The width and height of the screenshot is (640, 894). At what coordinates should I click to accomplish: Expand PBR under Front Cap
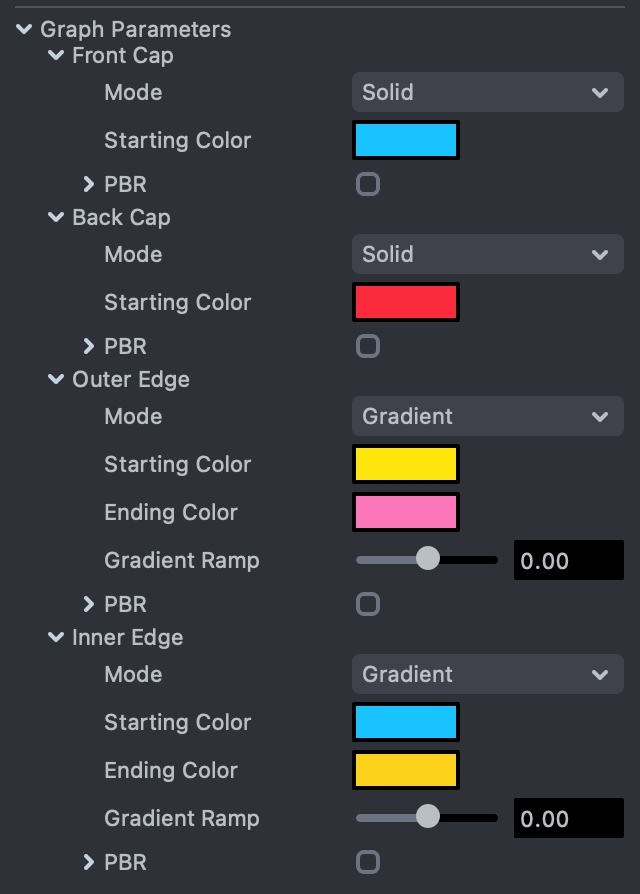89,184
